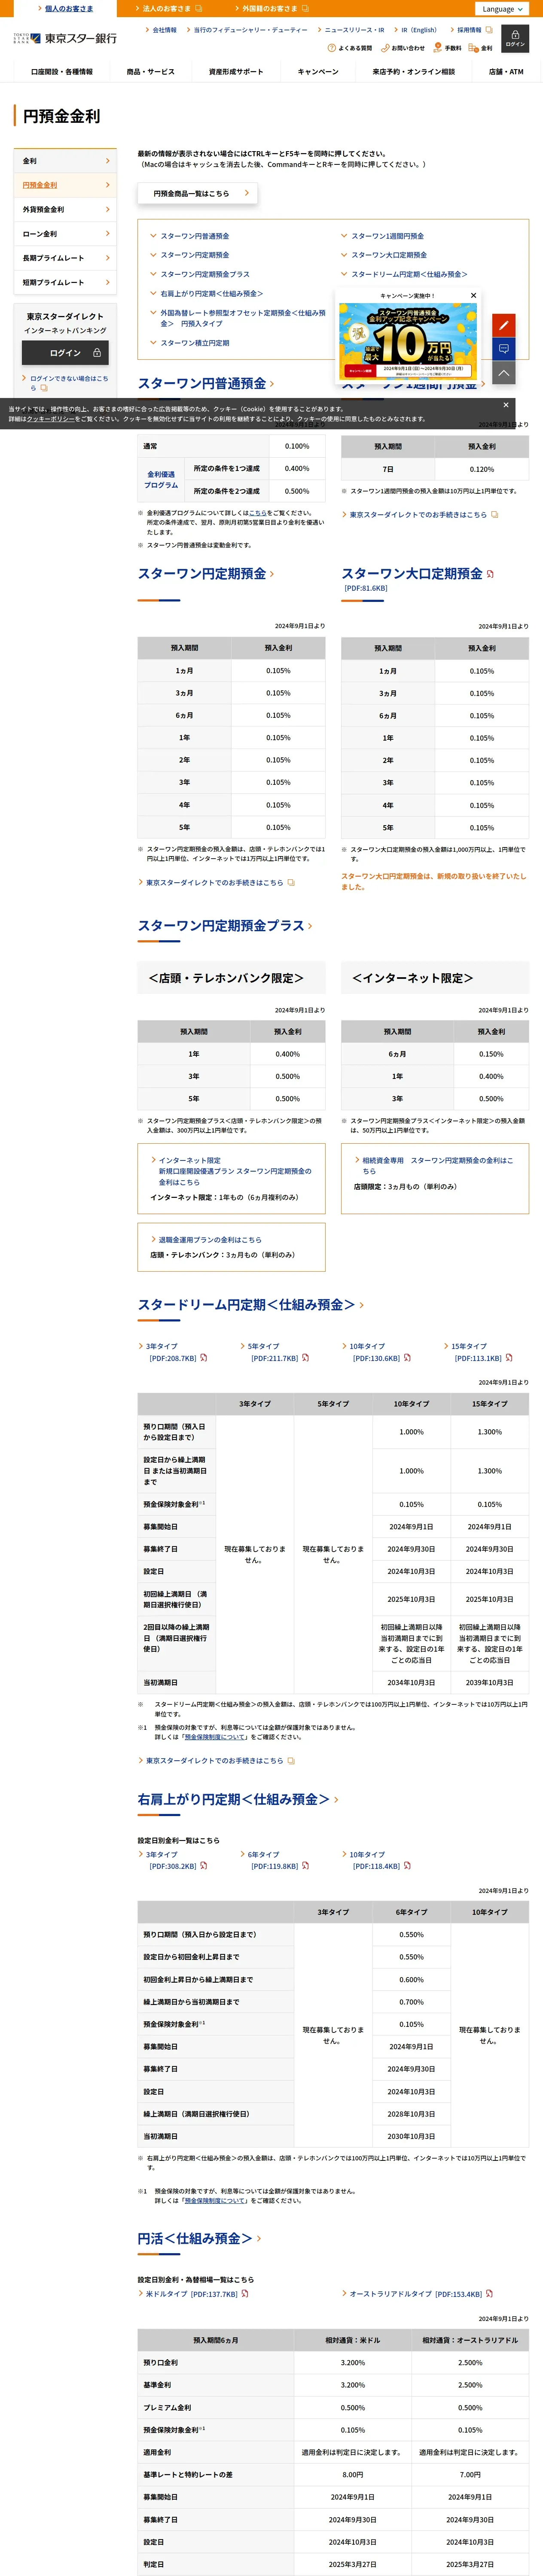The width and height of the screenshot is (543, 2576).
Task: Click the [PDF:81.6KB] link
Action: pyautogui.click(x=366, y=588)
